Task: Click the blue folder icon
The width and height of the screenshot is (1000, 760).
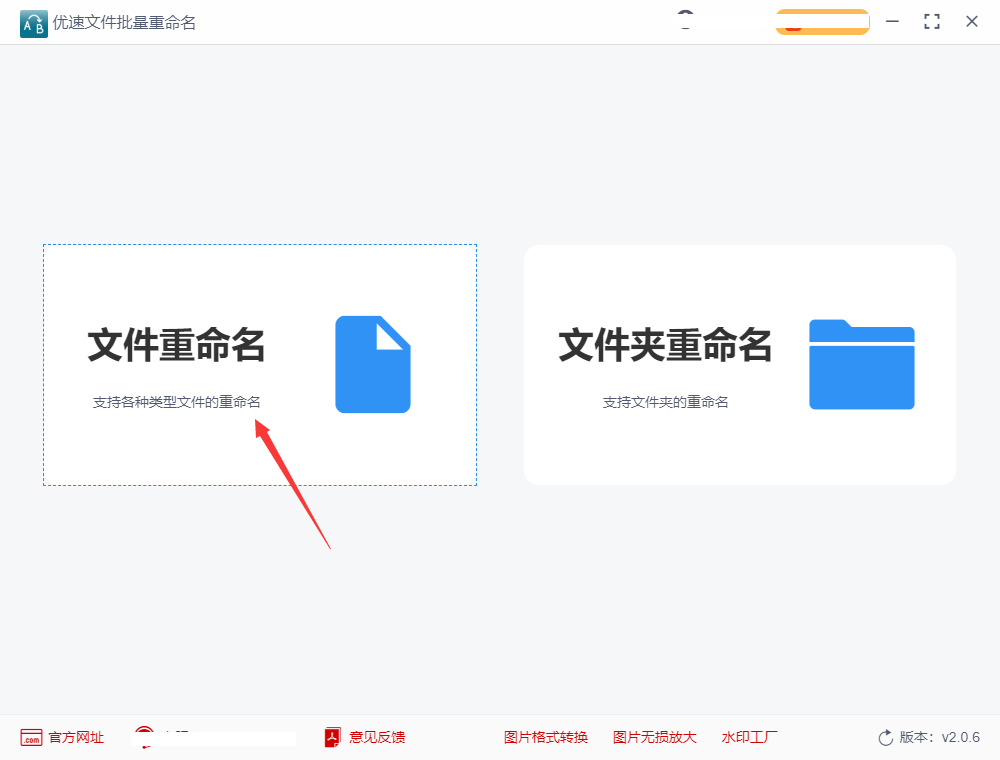Action: tap(862, 364)
